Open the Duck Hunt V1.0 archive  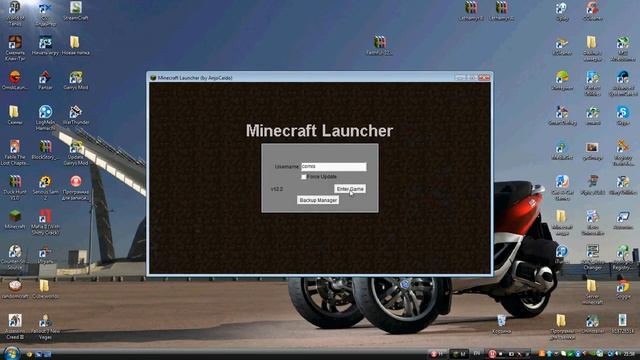click(15, 188)
